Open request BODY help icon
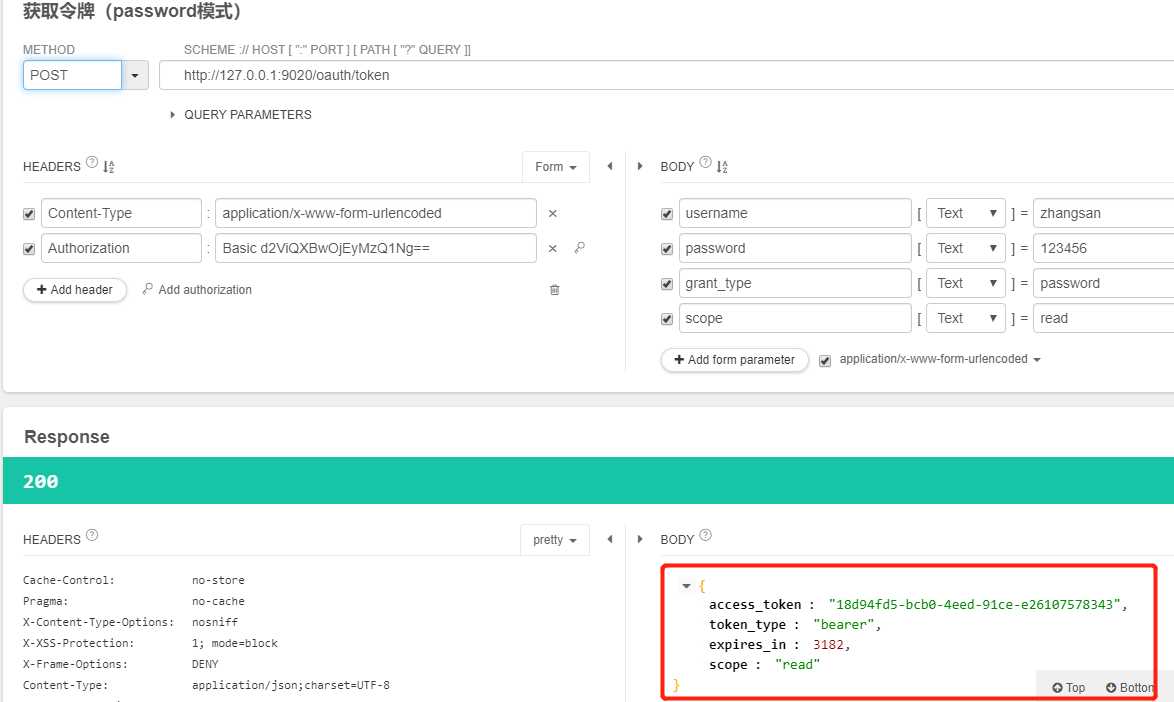Screen dimensions: 1174x702 pos(705,162)
